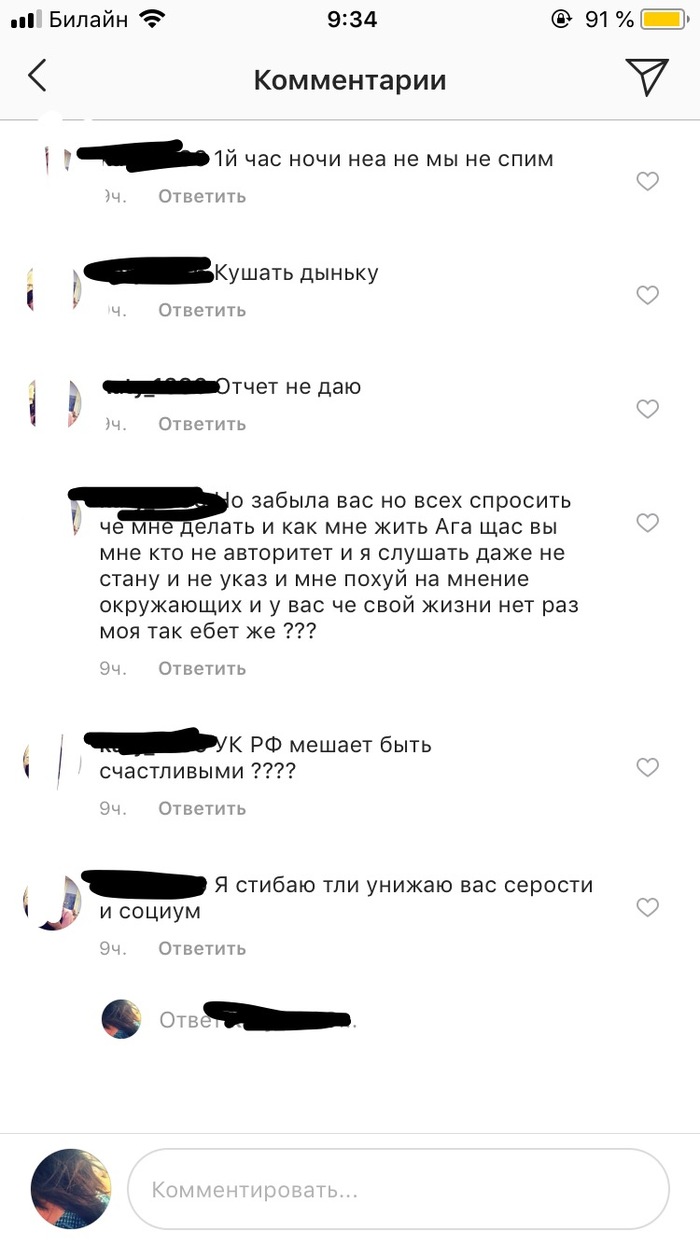Heart the 'УК РФ мешает быть' comment

[x=648, y=767]
